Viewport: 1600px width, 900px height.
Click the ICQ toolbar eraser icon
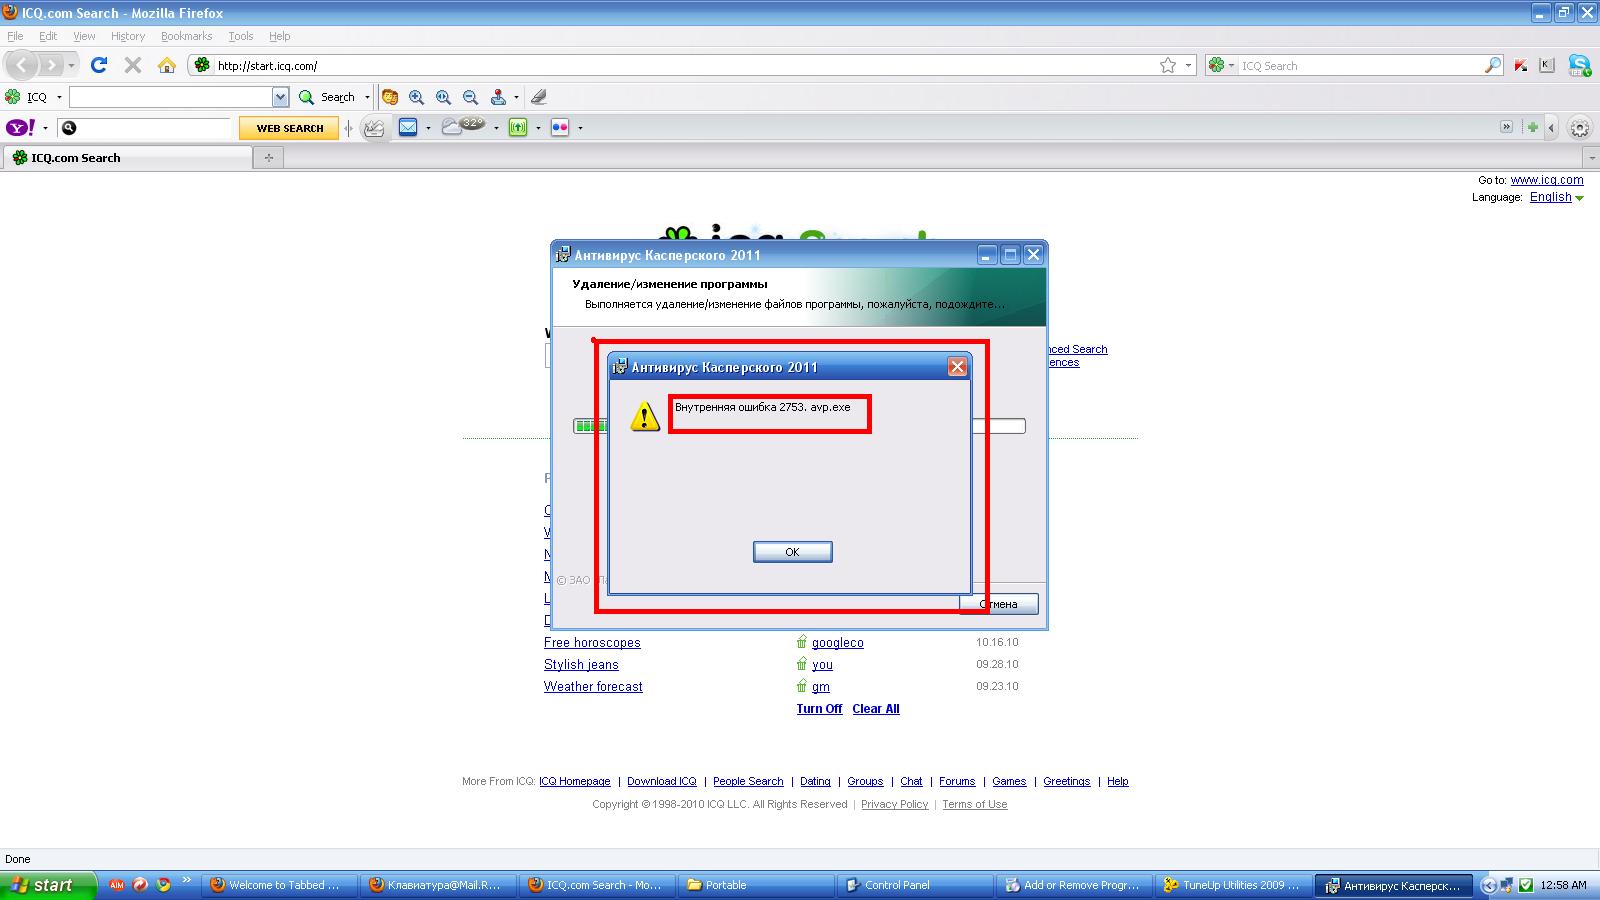[x=539, y=97]
